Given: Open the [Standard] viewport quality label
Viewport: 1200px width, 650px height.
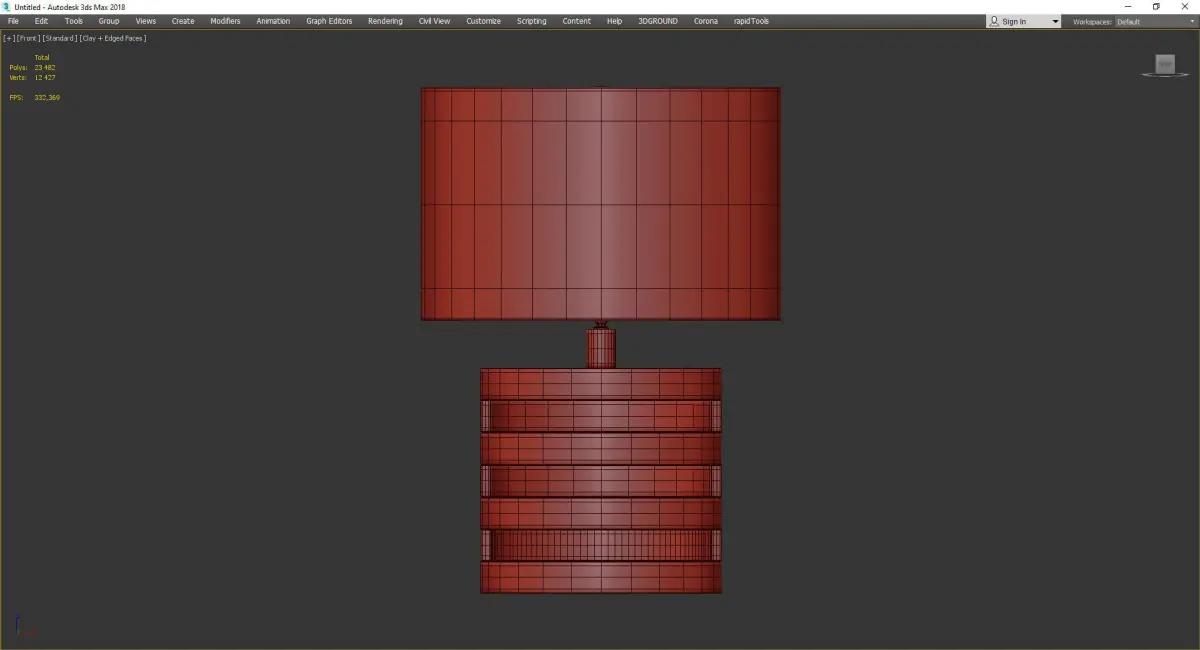Looking at the screenshot, I should click(x=60, y=38).
